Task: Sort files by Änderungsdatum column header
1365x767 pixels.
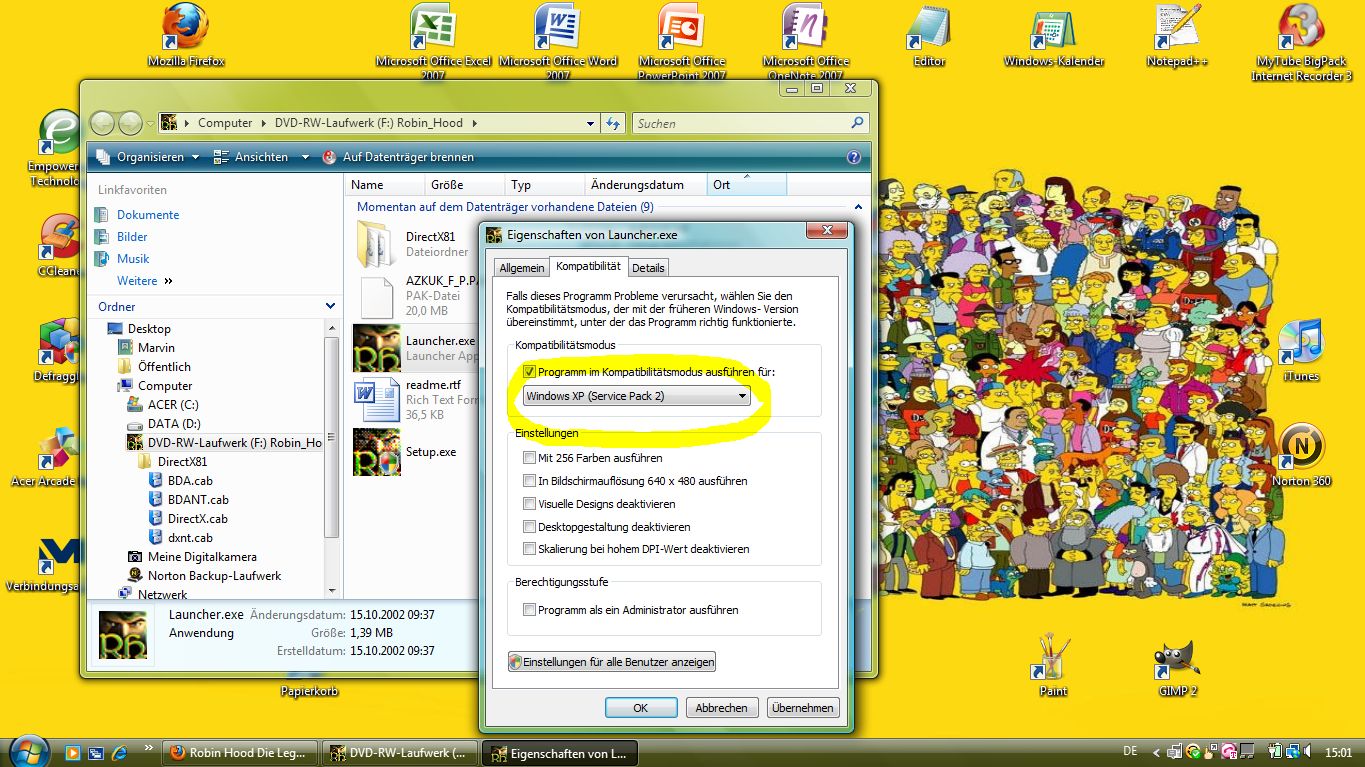Action: [645, 185]
